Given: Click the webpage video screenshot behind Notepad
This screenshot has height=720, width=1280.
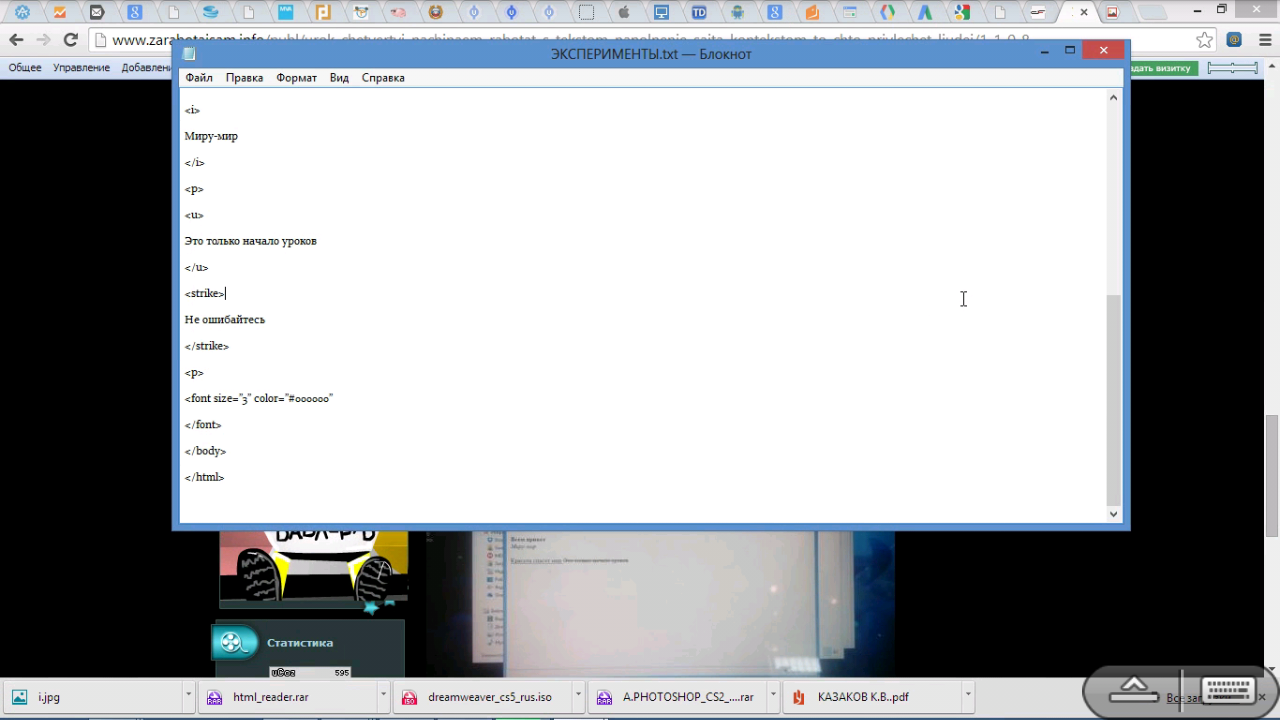Looking at the screenshot, I should tap(660, 605).
